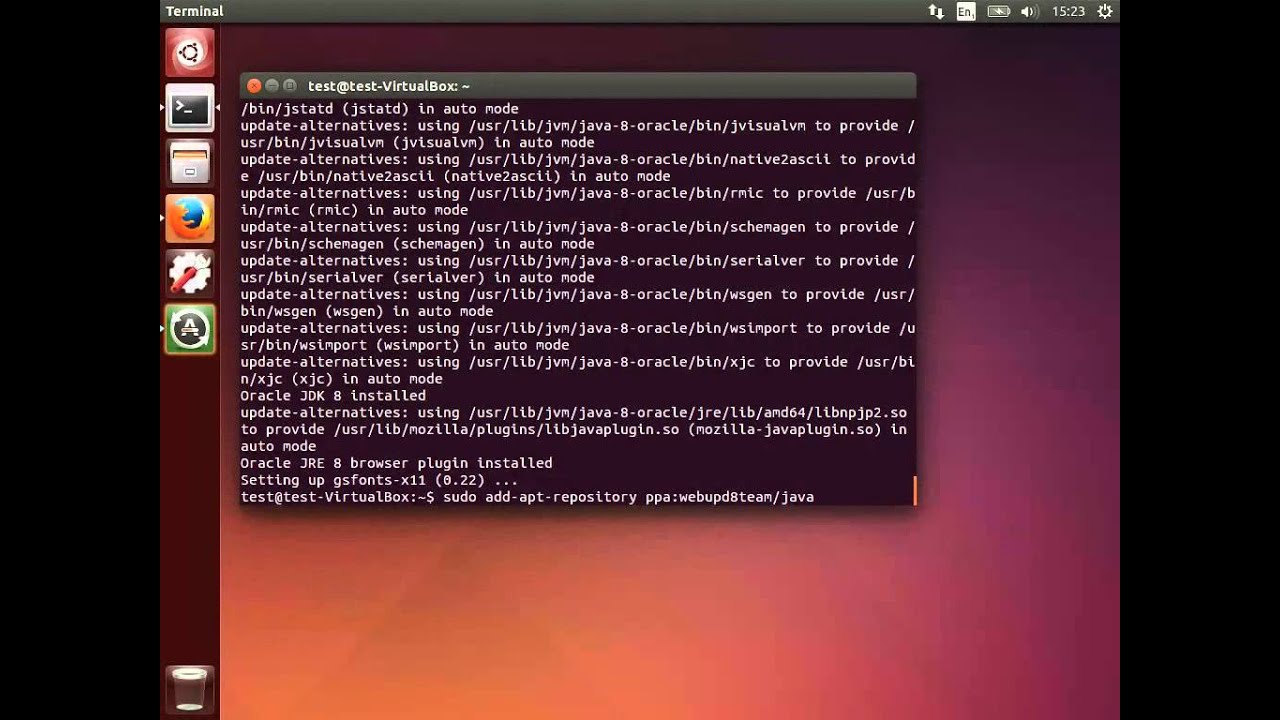Open the Trash in the launcher
Viewport: 1280px width, 720px height.
coord(190,689)
